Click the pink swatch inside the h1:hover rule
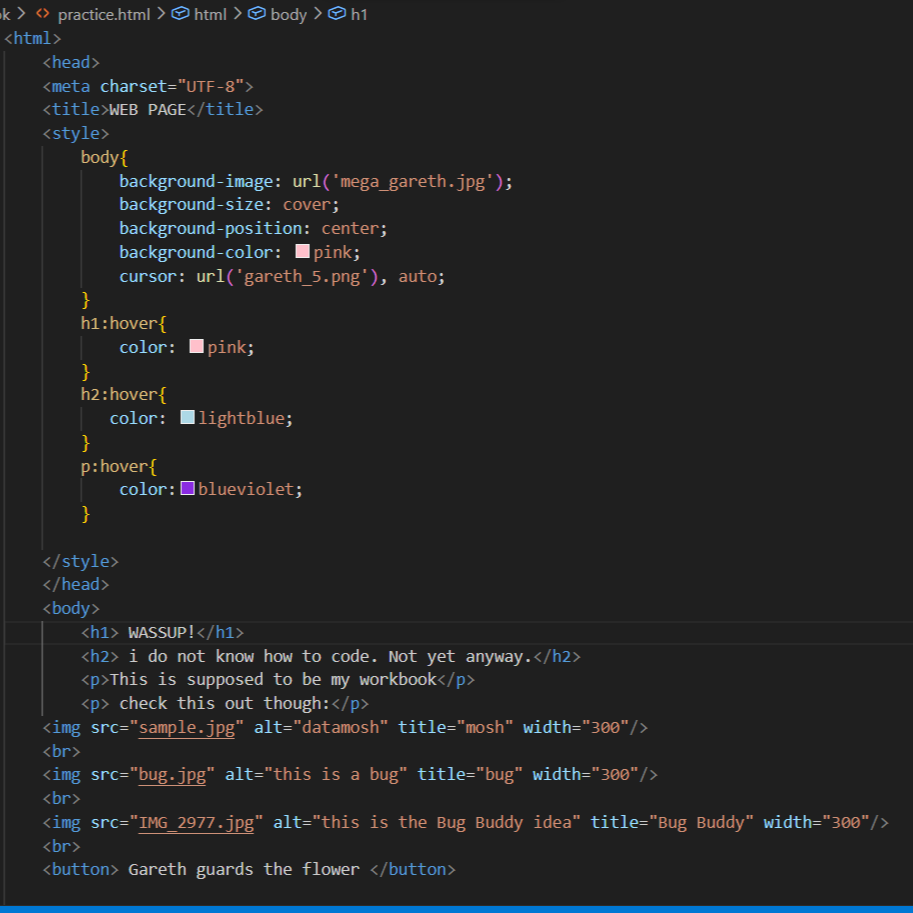Image resolution: width=913 pixels, height=913 pixels. point(196,346)
